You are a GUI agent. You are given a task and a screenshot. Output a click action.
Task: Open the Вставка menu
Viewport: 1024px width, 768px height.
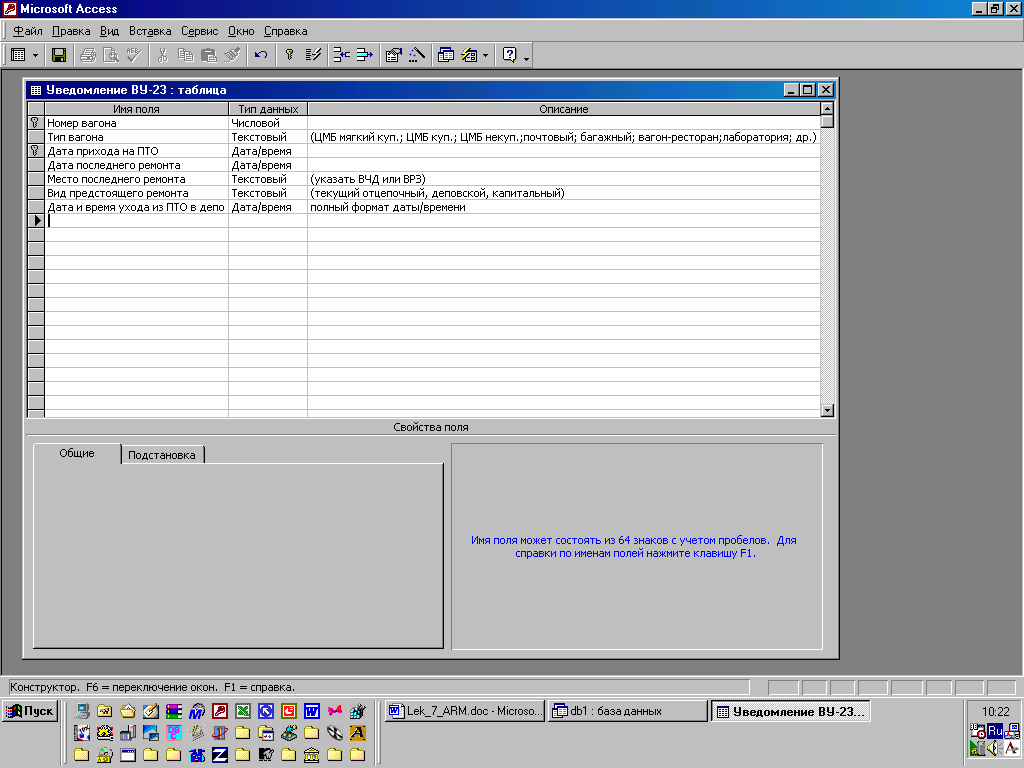(150, 31)
